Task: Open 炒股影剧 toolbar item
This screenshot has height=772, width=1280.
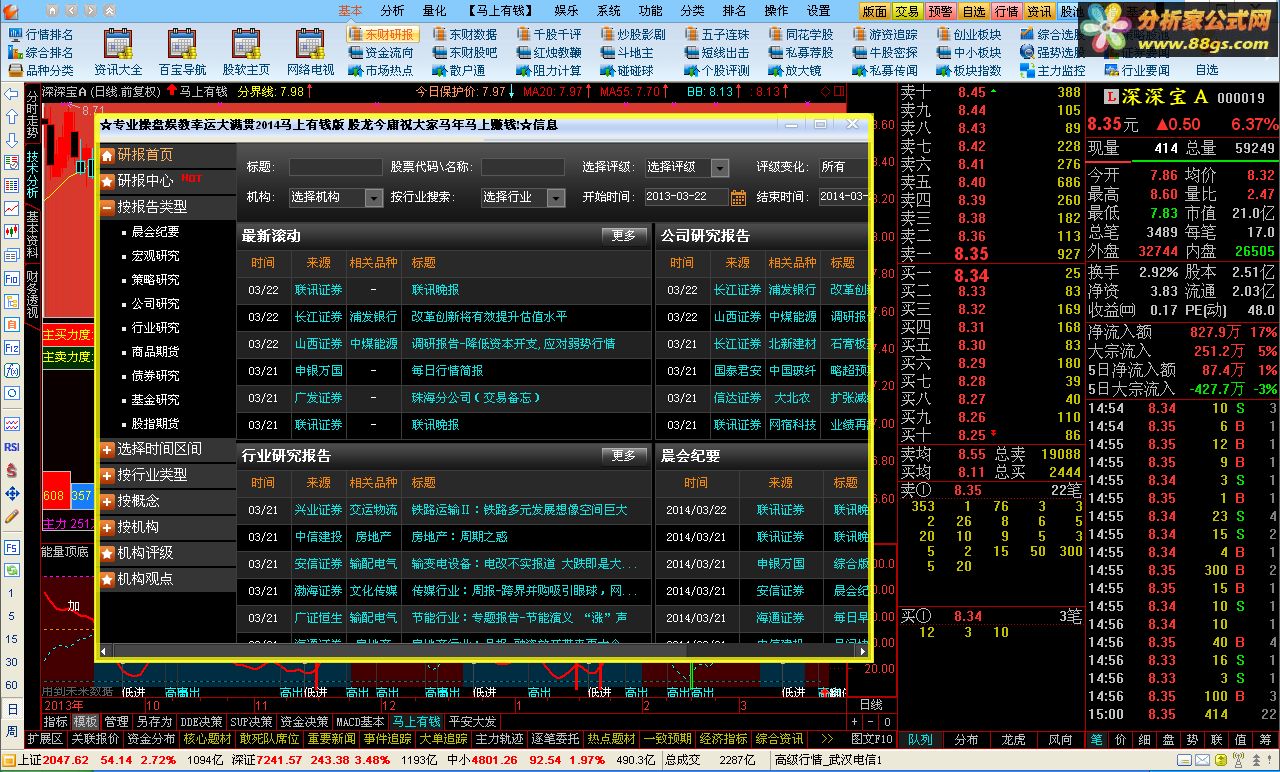Action: coord(633,34)
